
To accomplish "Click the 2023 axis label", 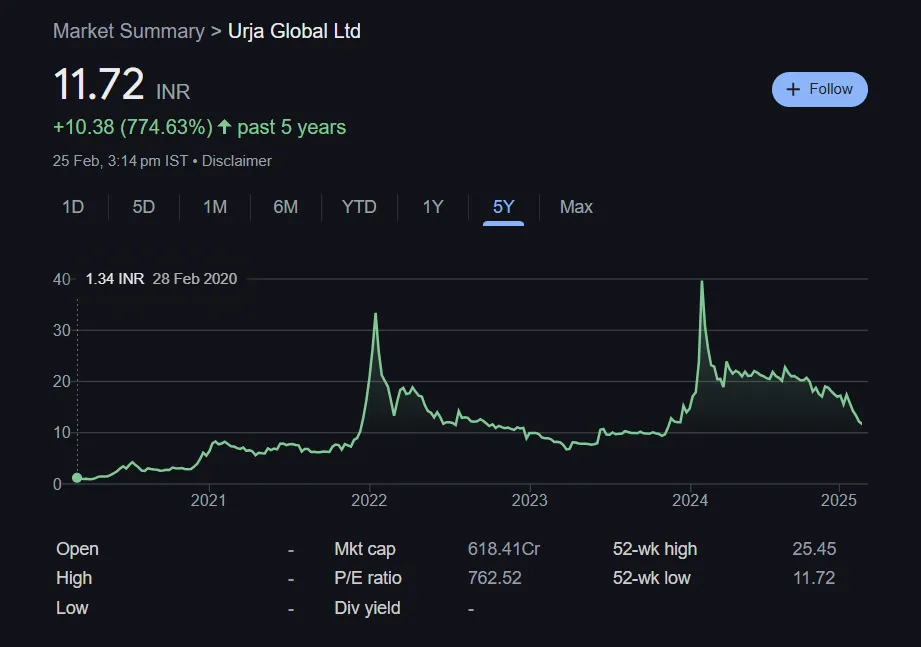I will point(529,500).
